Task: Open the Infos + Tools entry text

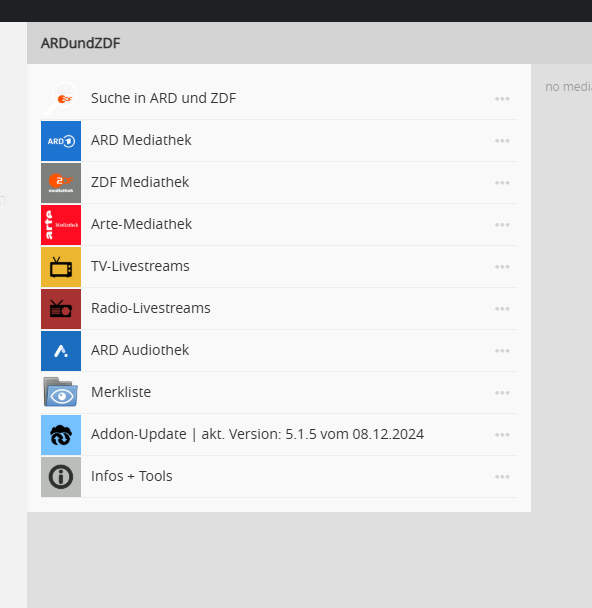Action: tap(131, 476)
